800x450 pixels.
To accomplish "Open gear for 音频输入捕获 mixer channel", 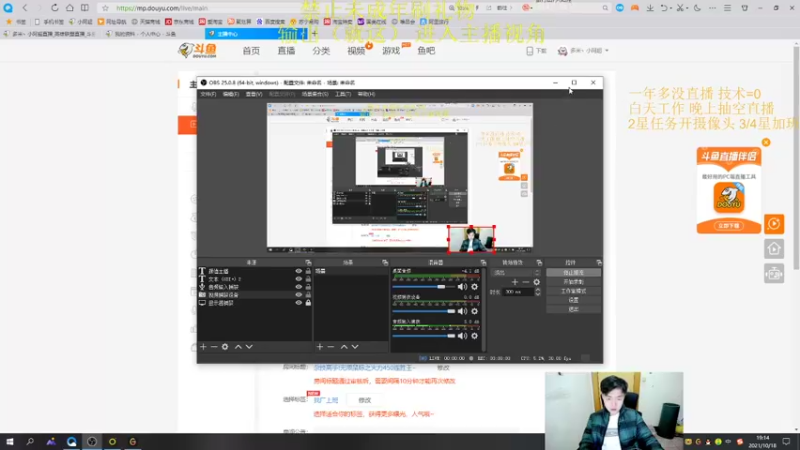I will pyautogui.click(x=474, y=336).
